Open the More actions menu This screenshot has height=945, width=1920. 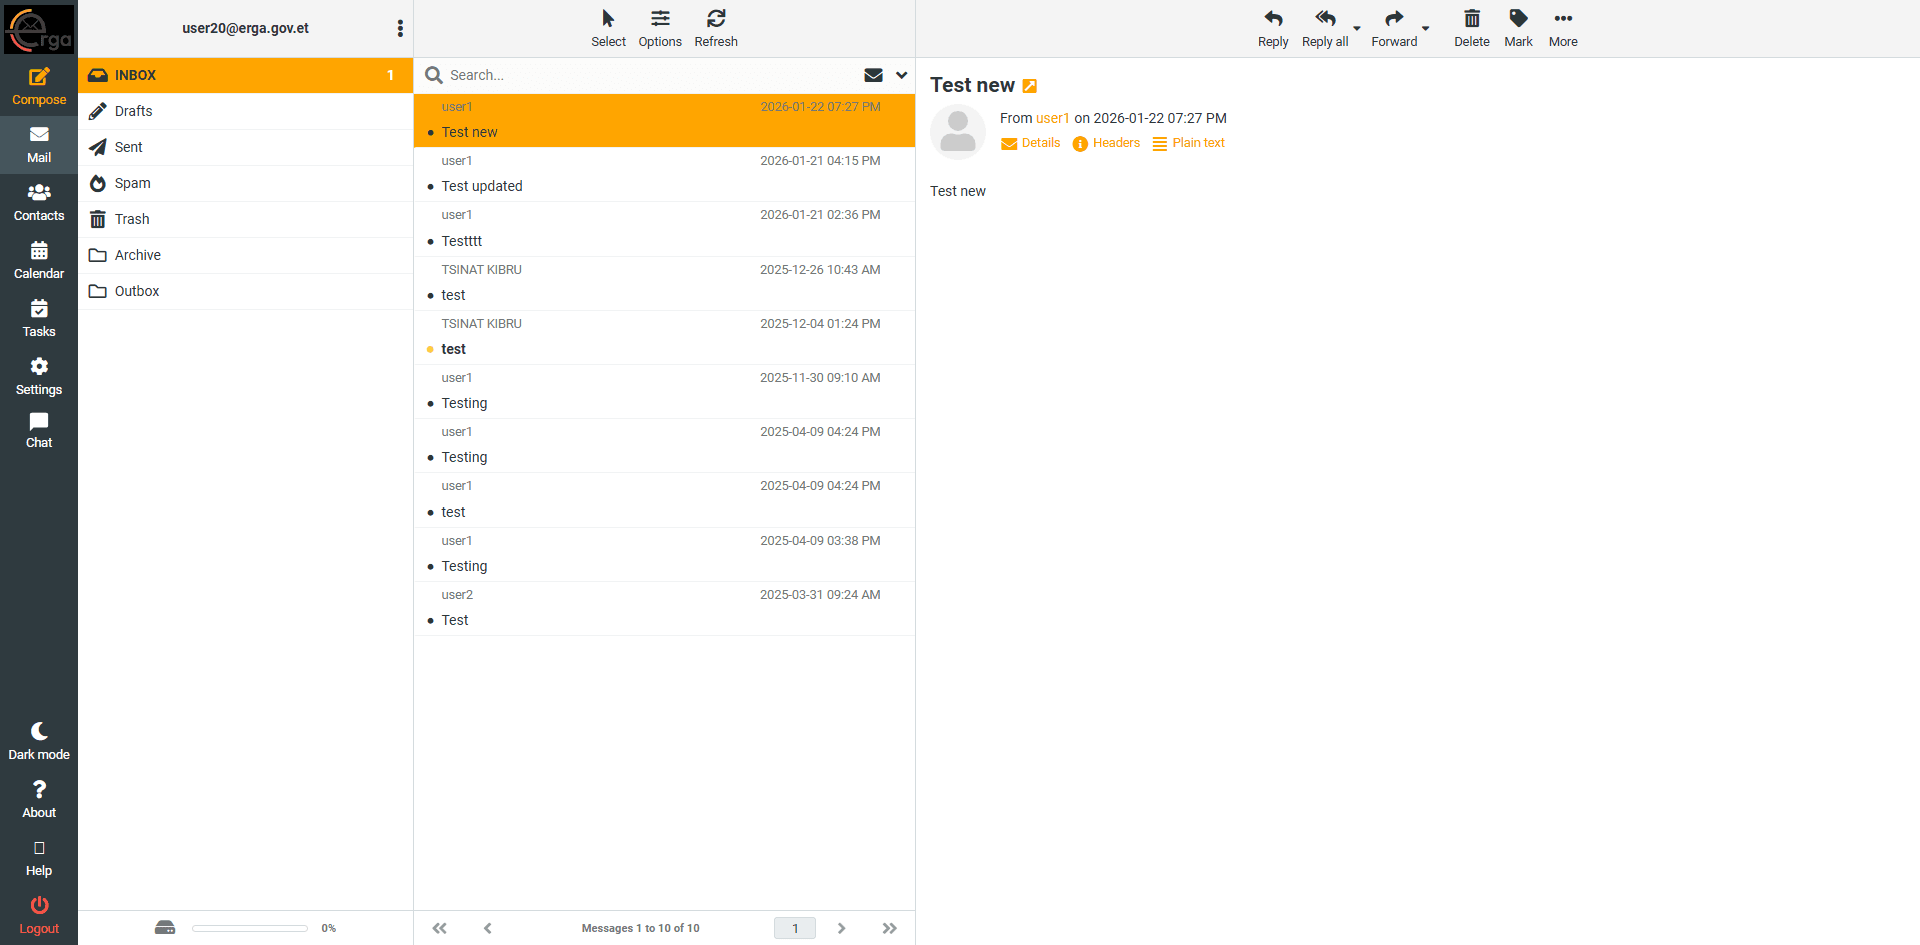1563,29
